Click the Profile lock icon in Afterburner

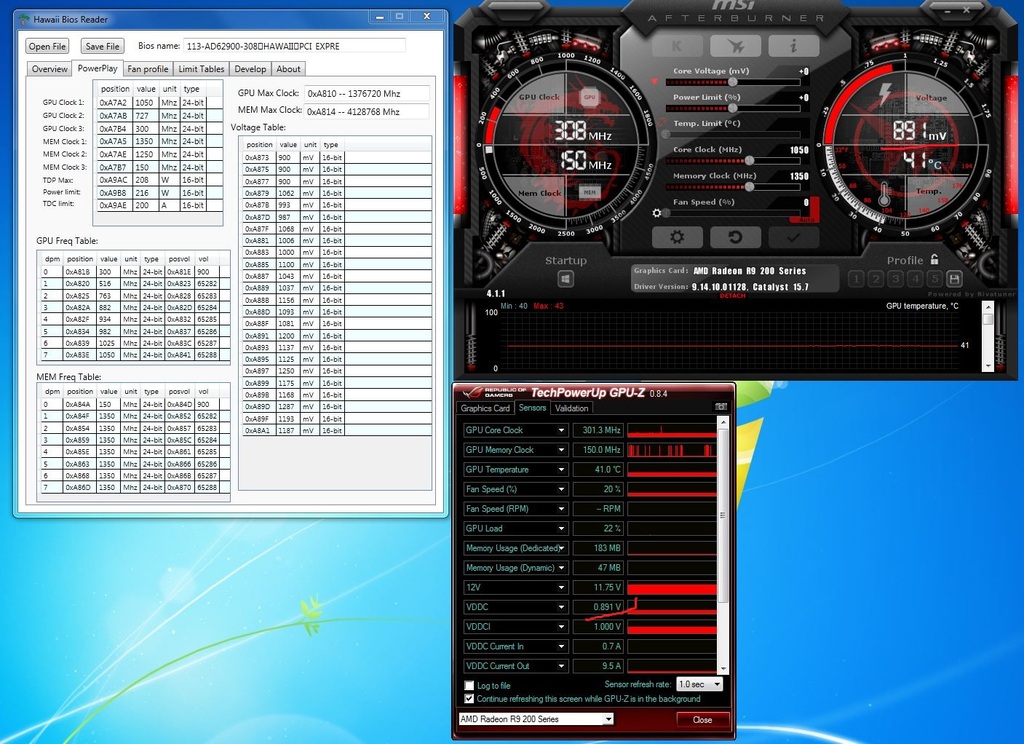935,259
